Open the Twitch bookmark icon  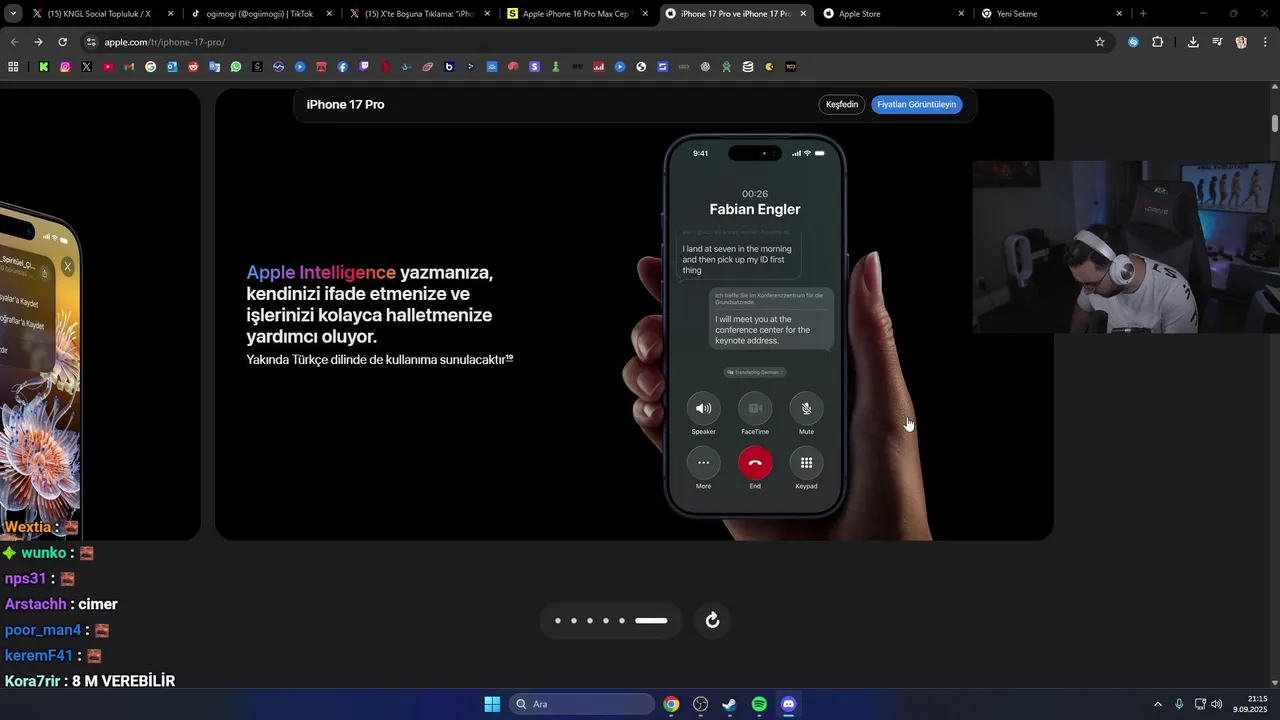pos(364,67)
